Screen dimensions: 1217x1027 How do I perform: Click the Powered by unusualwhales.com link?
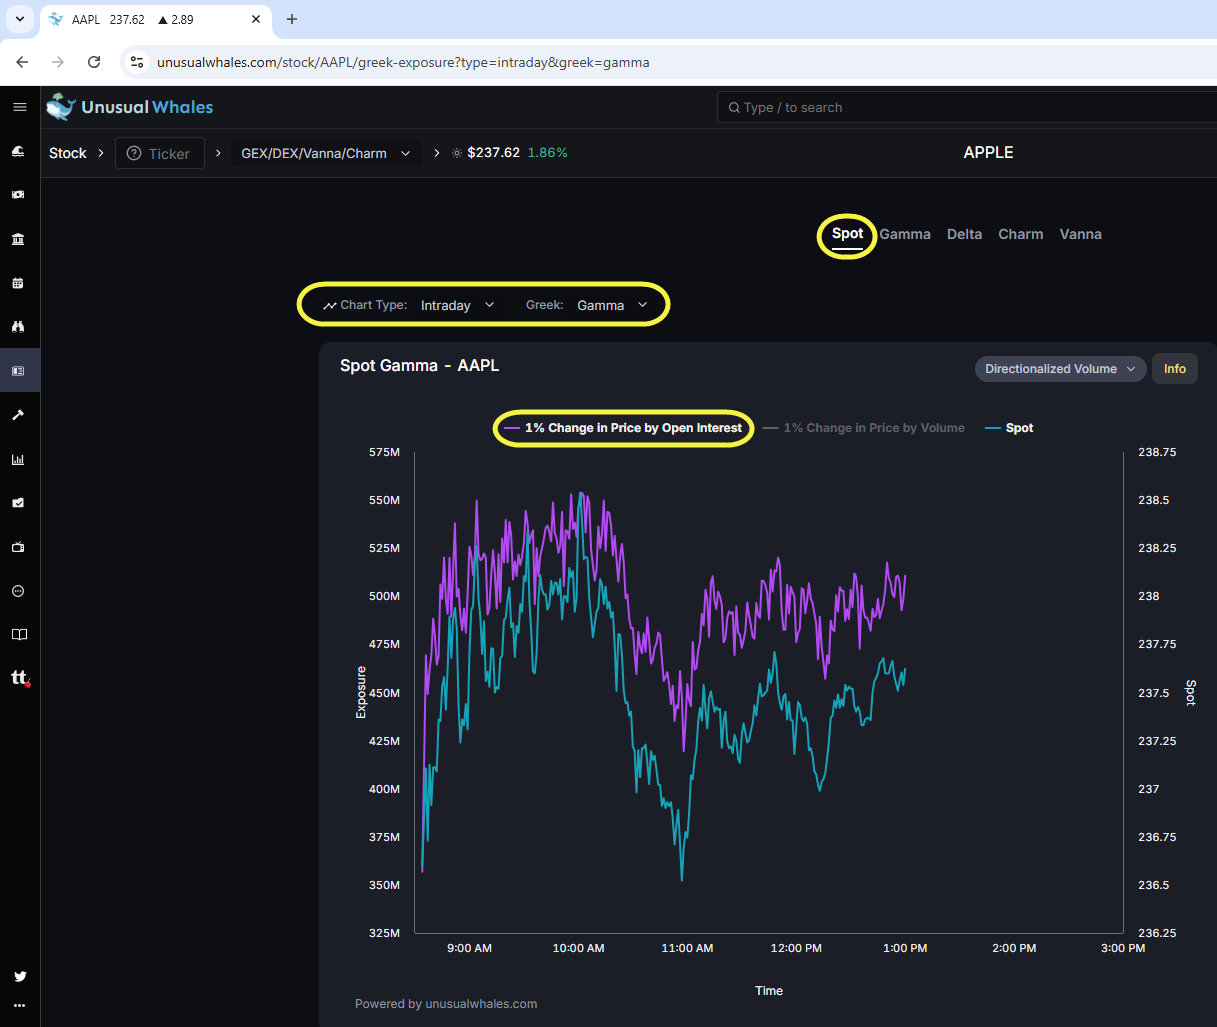click(446, 1004)
